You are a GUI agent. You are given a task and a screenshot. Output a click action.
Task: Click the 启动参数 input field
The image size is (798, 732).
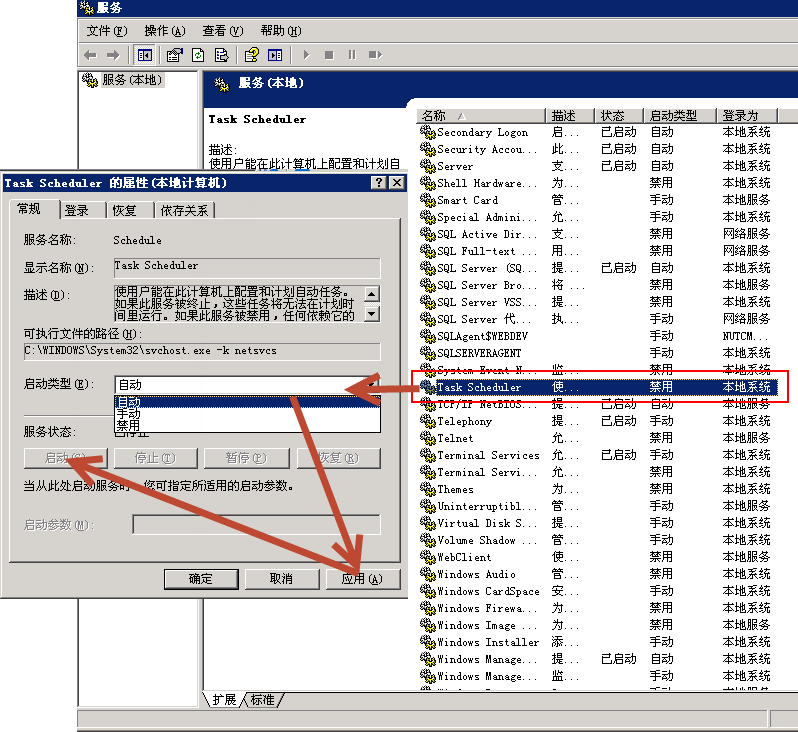(x=256, y=524)
